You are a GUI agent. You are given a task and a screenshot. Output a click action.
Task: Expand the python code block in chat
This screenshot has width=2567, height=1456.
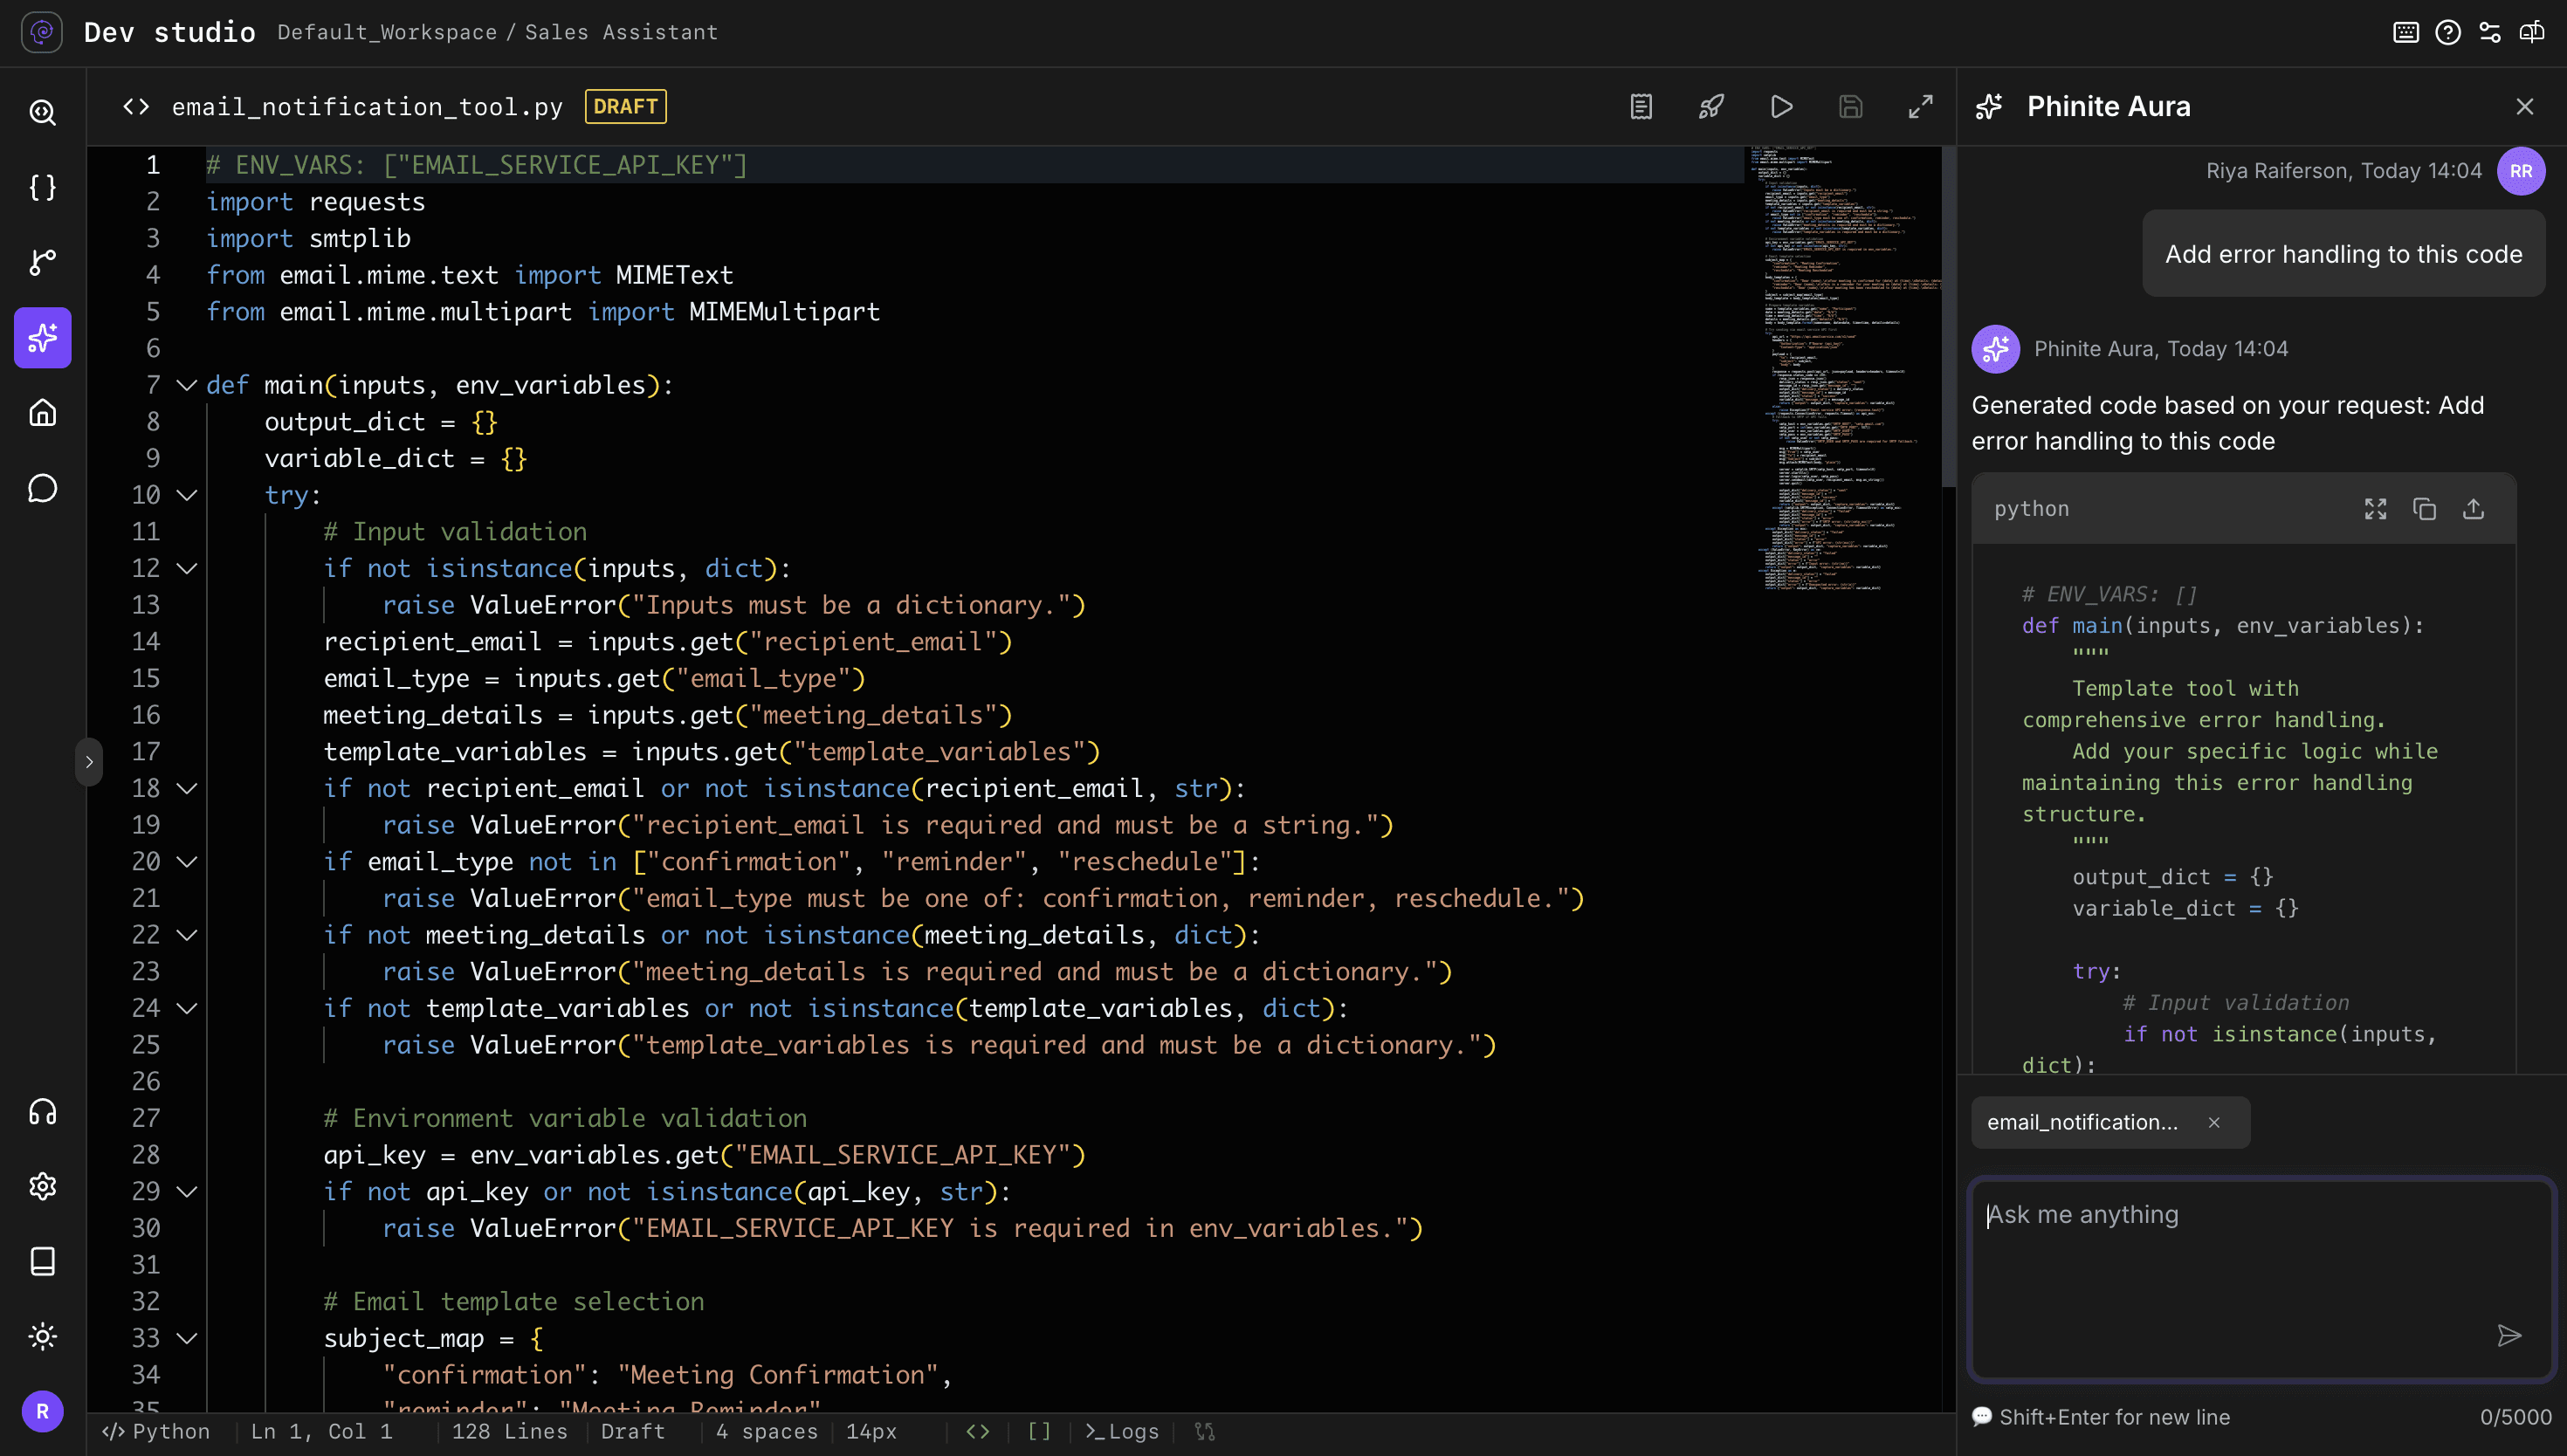[2376, 509]
